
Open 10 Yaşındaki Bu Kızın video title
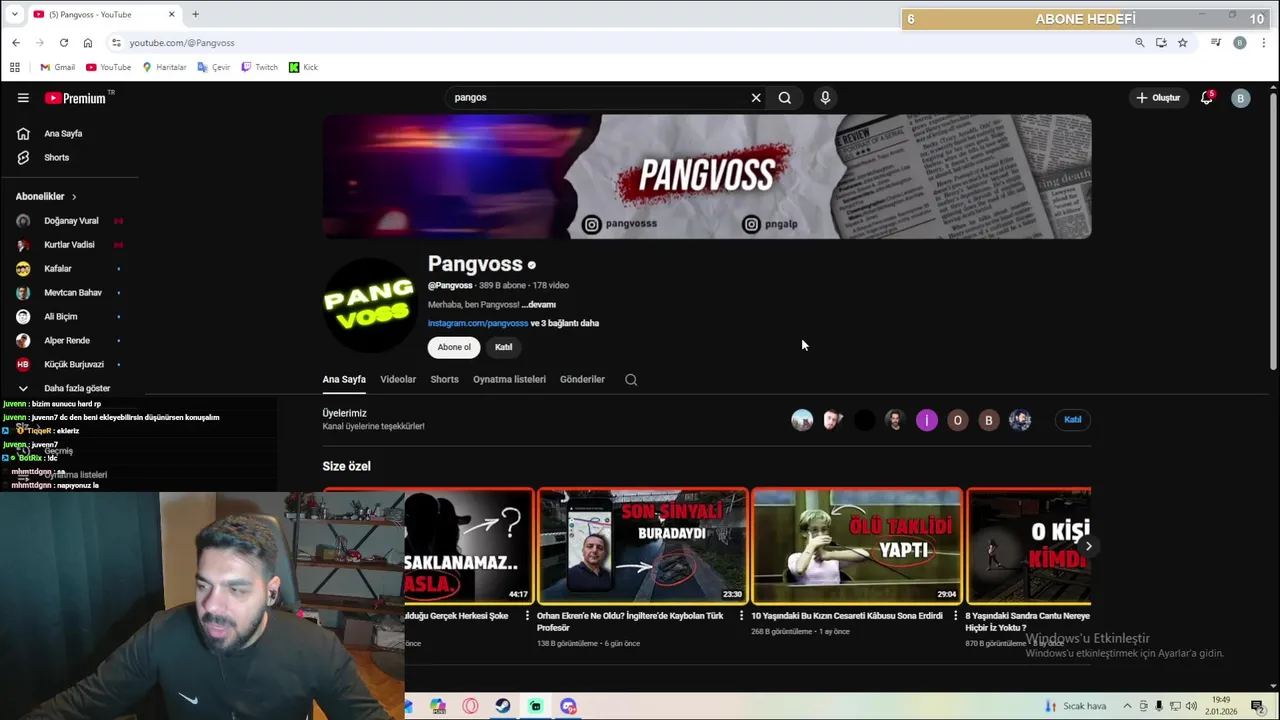[x=847, y=616]
